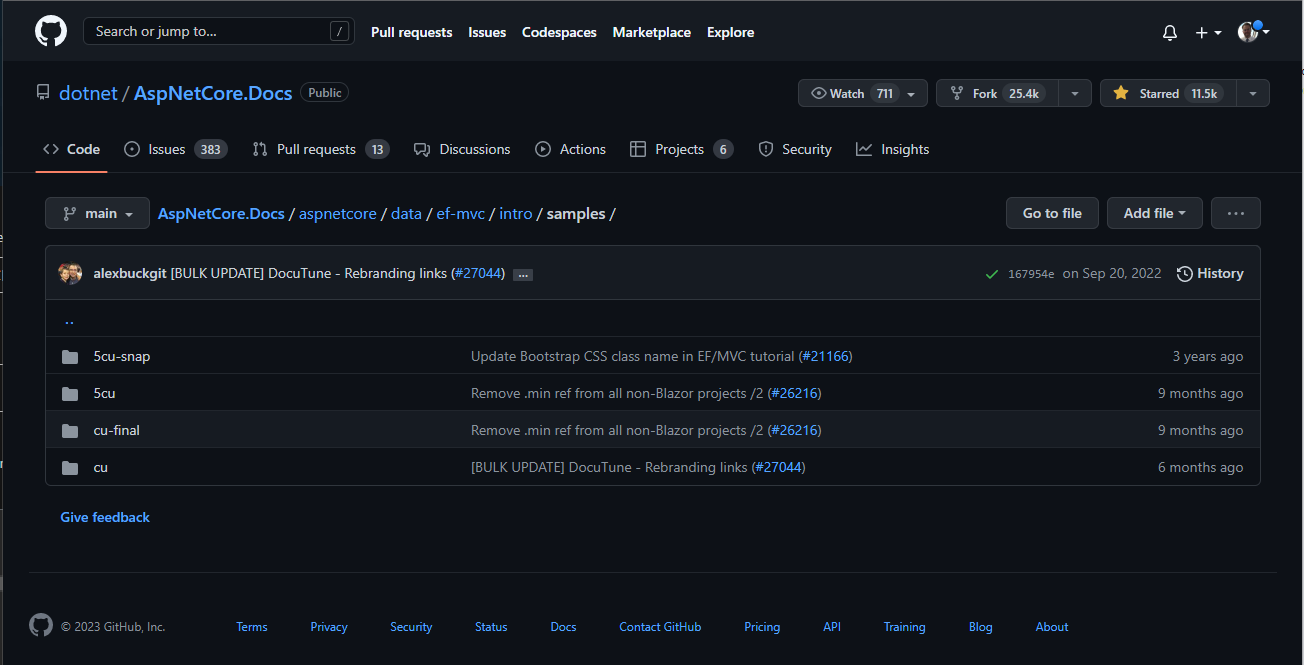Click aspnetcore in the breadcrumb path
The height and width of the screenshot is (665, 1304).
[338, 214]
